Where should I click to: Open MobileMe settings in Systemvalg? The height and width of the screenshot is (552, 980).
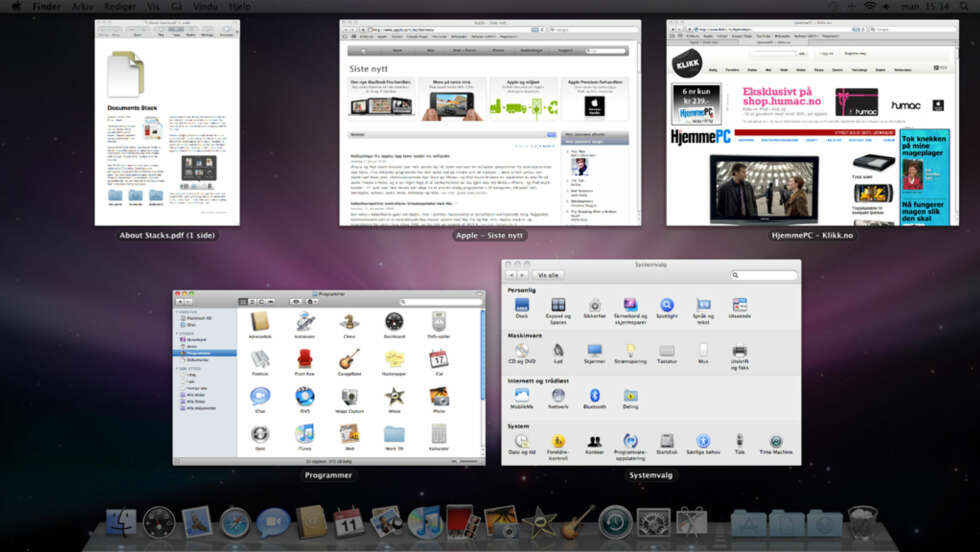(522, 399)
